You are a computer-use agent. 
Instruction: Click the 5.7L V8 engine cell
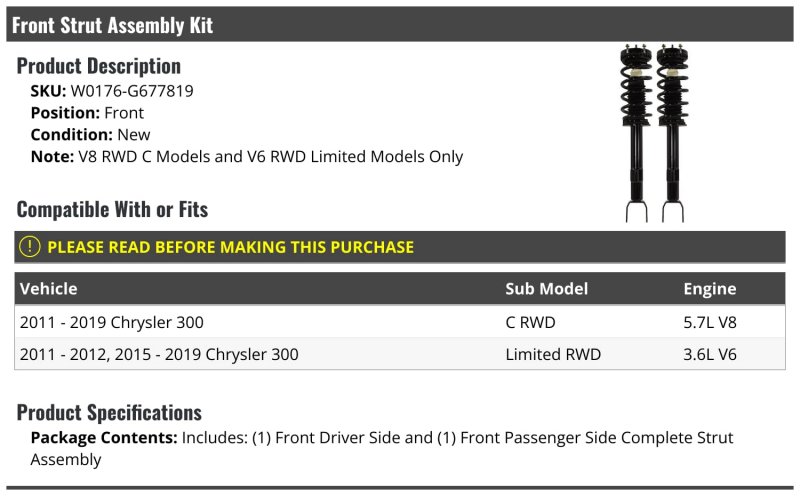(710, 323)
